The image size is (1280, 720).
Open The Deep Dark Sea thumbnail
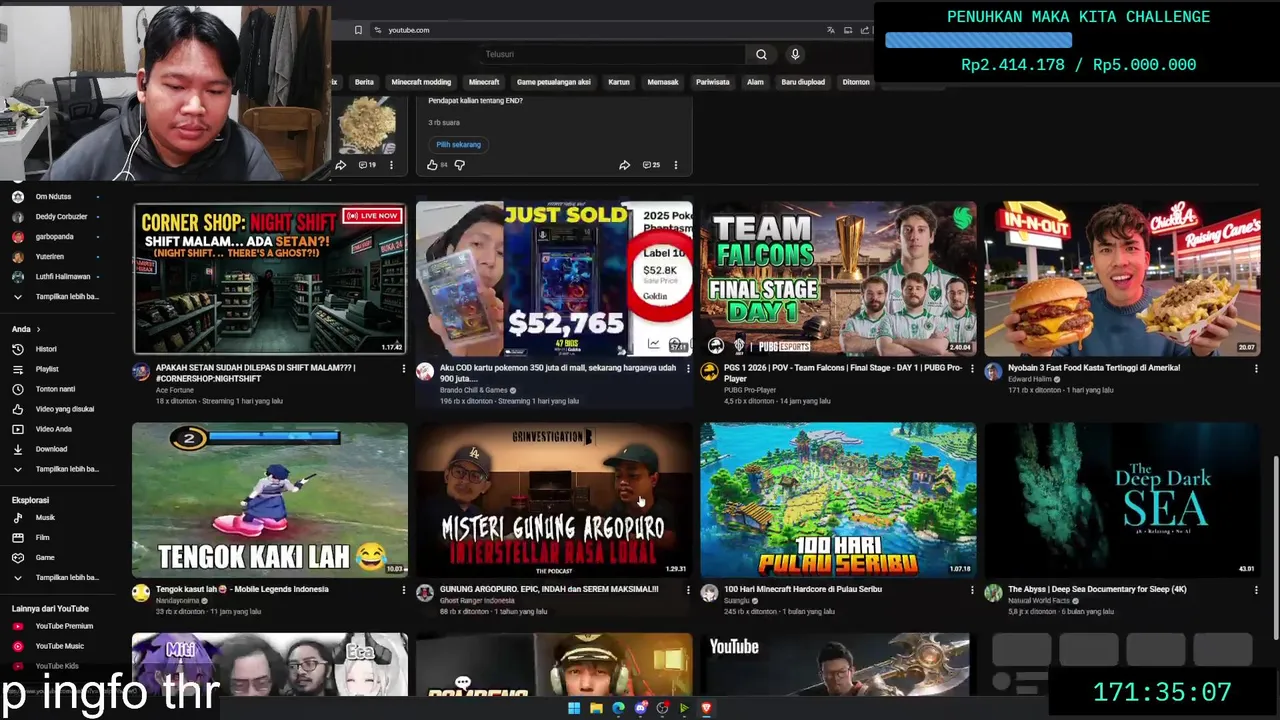1122,500
